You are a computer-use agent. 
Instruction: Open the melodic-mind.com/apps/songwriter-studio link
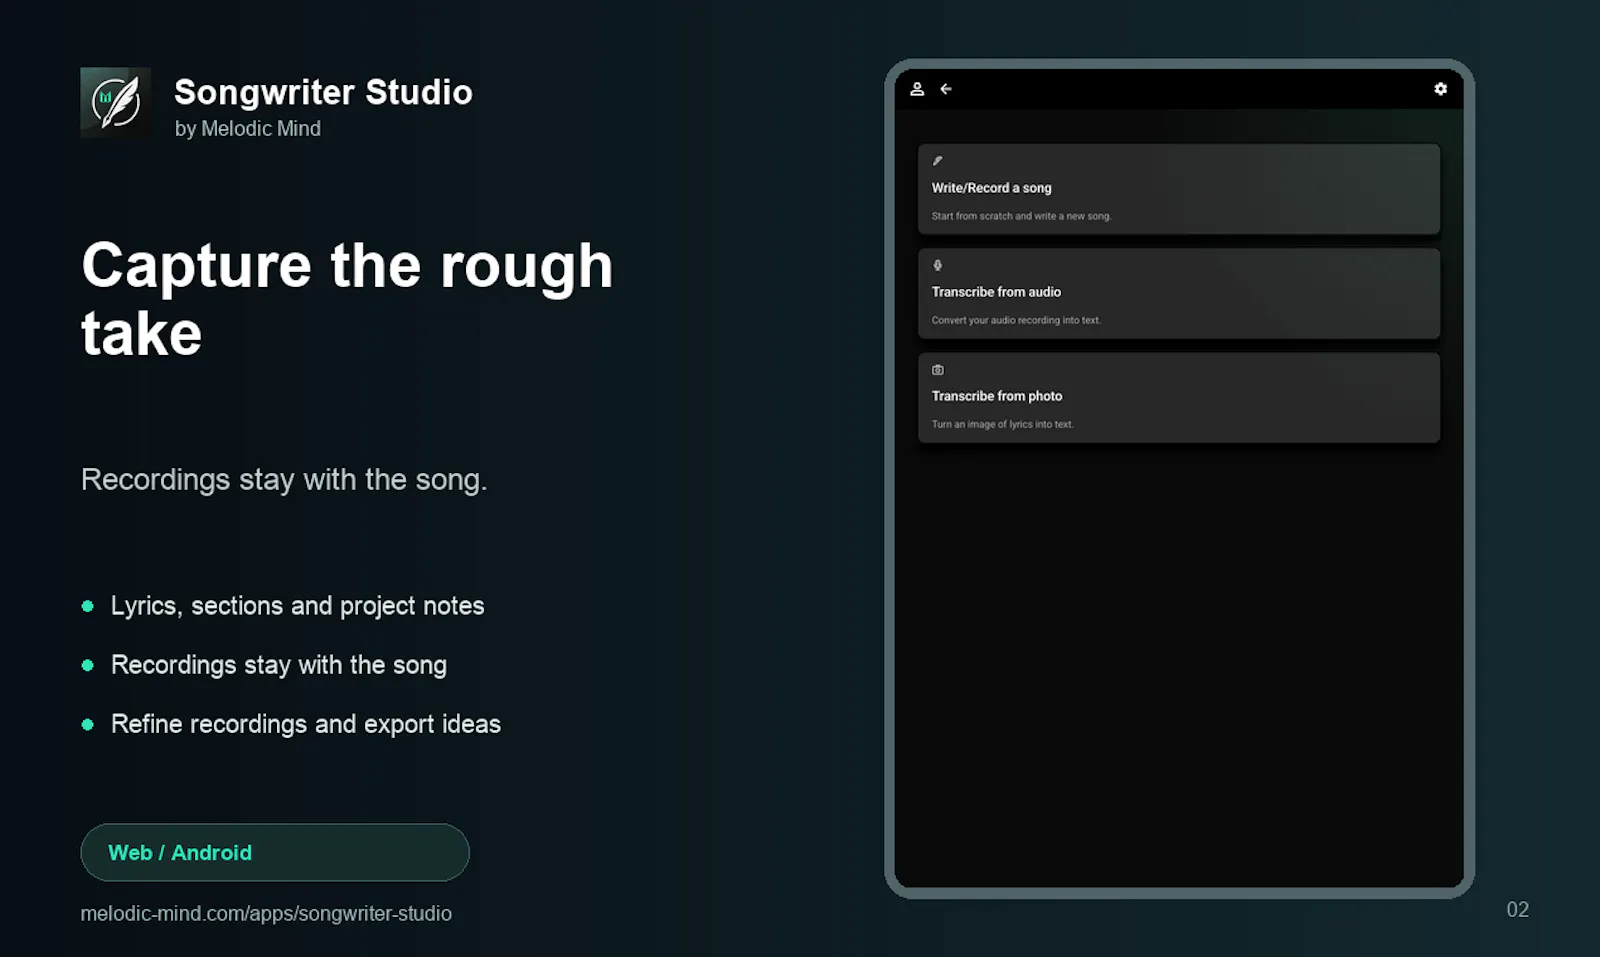click(x=266, y=913)
